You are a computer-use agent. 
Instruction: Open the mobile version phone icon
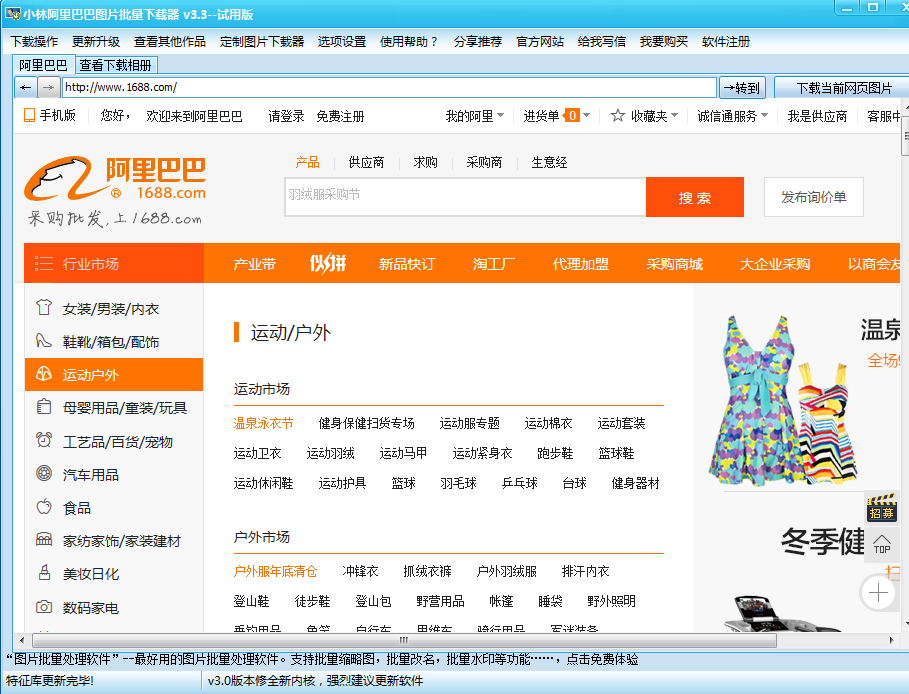[29, 115]
